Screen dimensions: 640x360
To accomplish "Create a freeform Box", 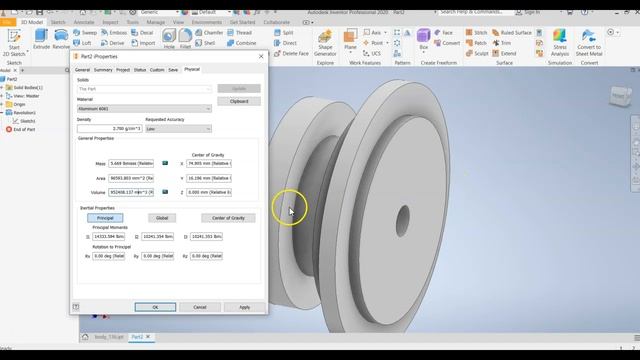I will 424,39.
